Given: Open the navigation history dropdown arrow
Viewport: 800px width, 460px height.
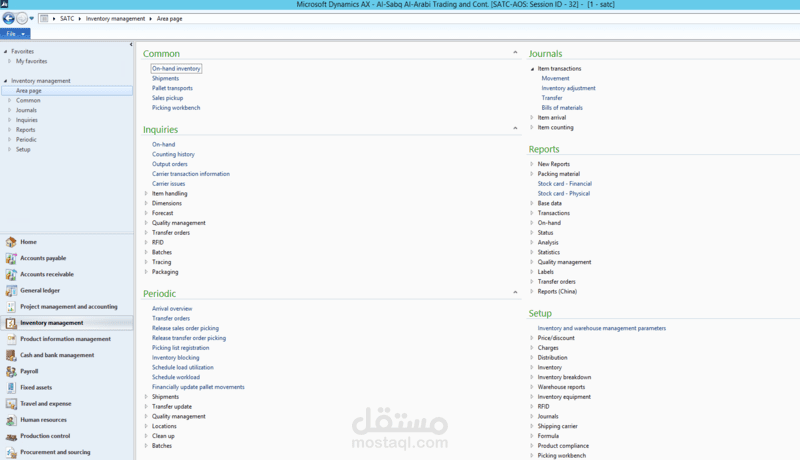Looking at the screenshot, I should click(x=32, y=18).
